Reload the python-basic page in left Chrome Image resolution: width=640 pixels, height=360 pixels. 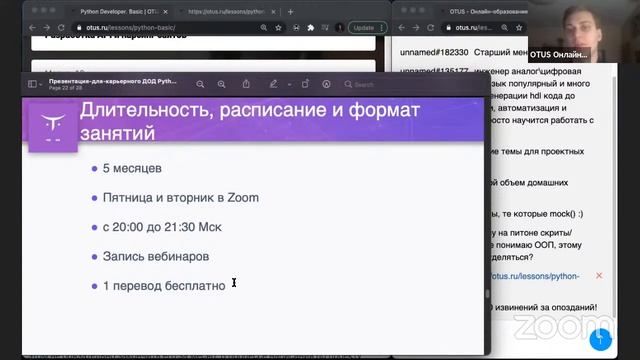(61, 27)
